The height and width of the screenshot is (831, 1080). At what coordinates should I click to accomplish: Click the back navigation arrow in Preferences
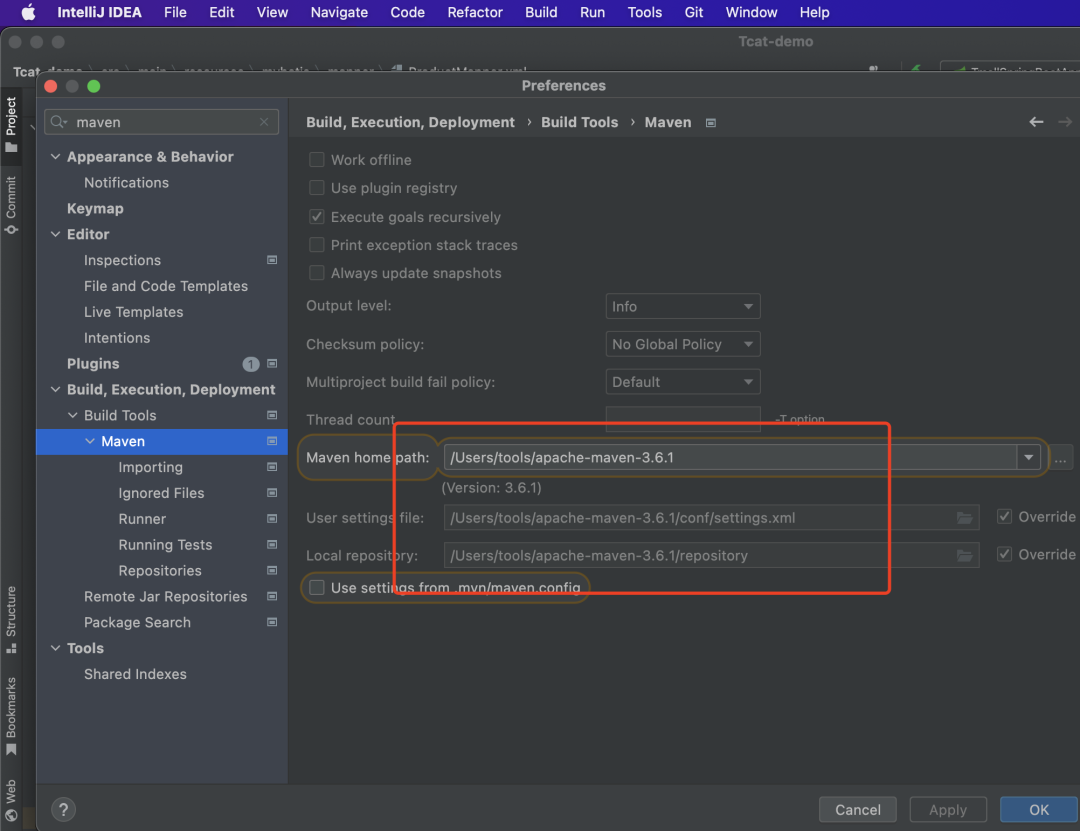[1036, 122]
